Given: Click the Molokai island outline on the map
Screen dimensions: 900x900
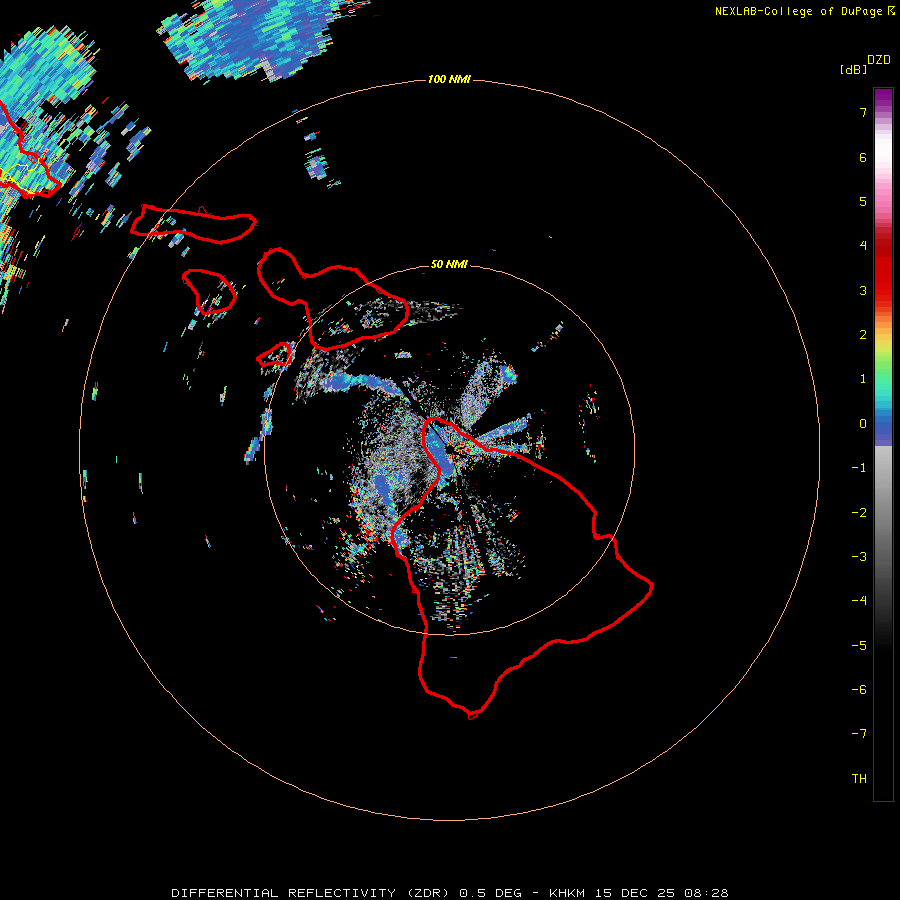Looking at the screenshot, I should (x=193, y=224).
